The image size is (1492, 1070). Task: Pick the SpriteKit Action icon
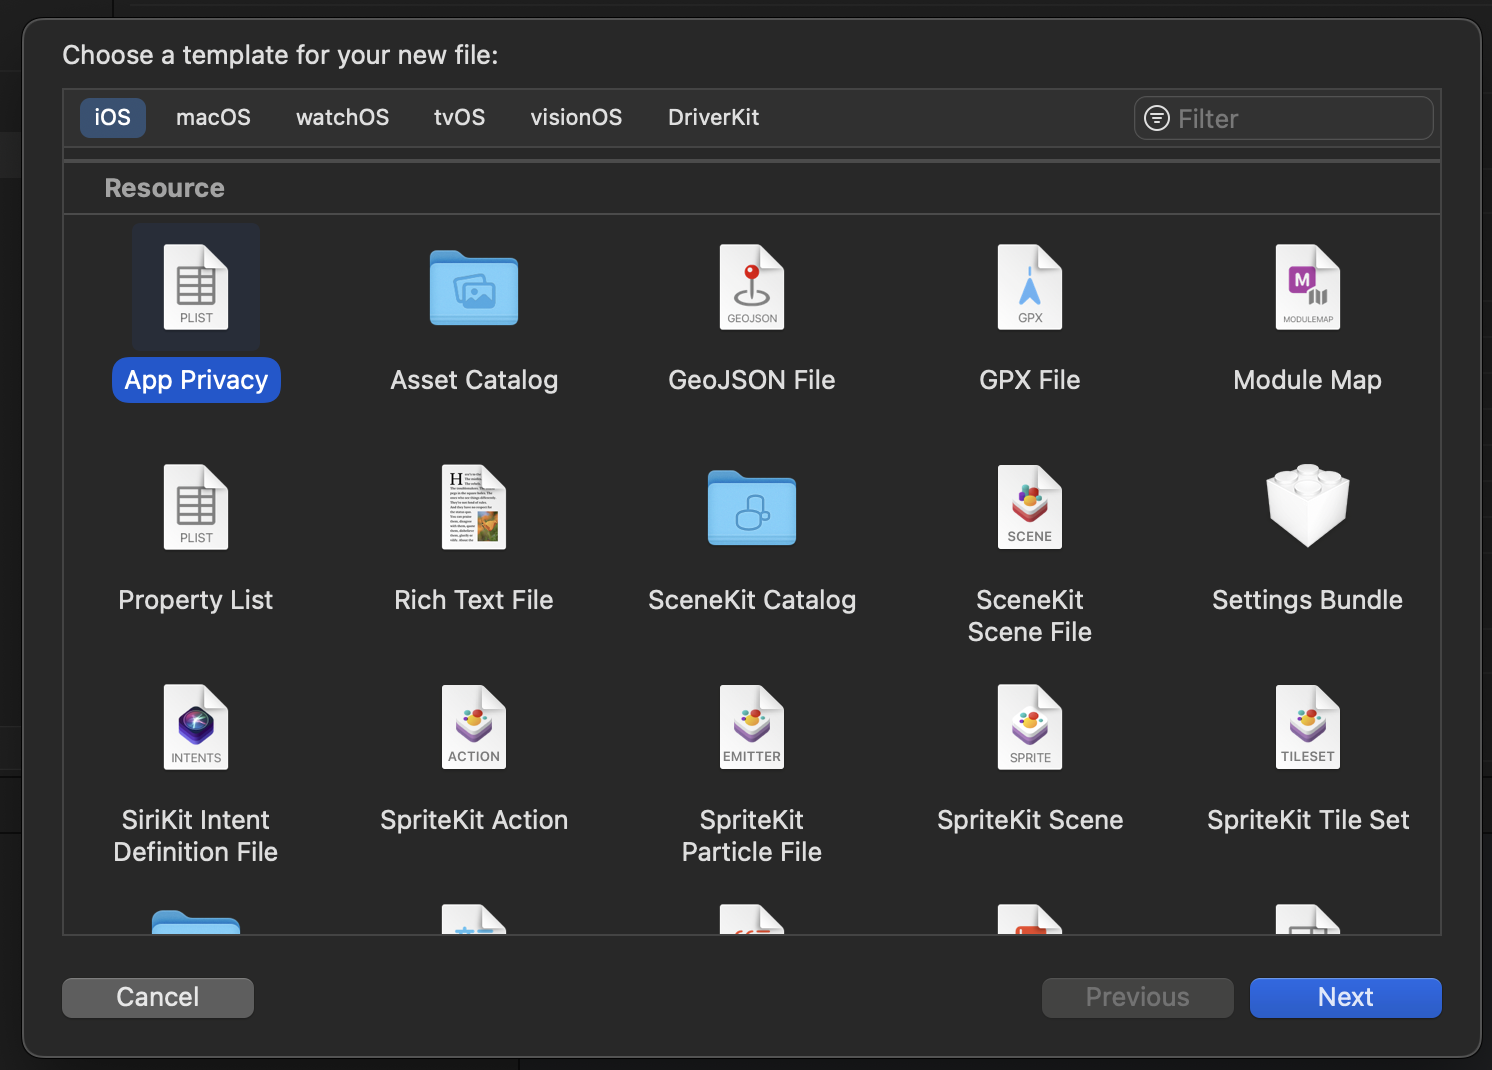(x=474, y=728)
